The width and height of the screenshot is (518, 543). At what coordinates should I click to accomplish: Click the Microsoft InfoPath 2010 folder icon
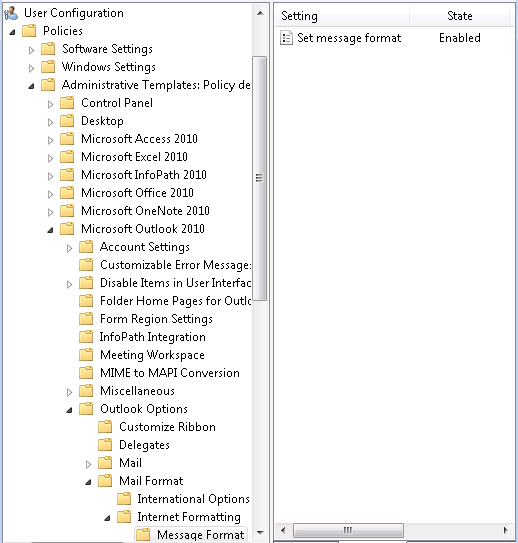[67, 175]
